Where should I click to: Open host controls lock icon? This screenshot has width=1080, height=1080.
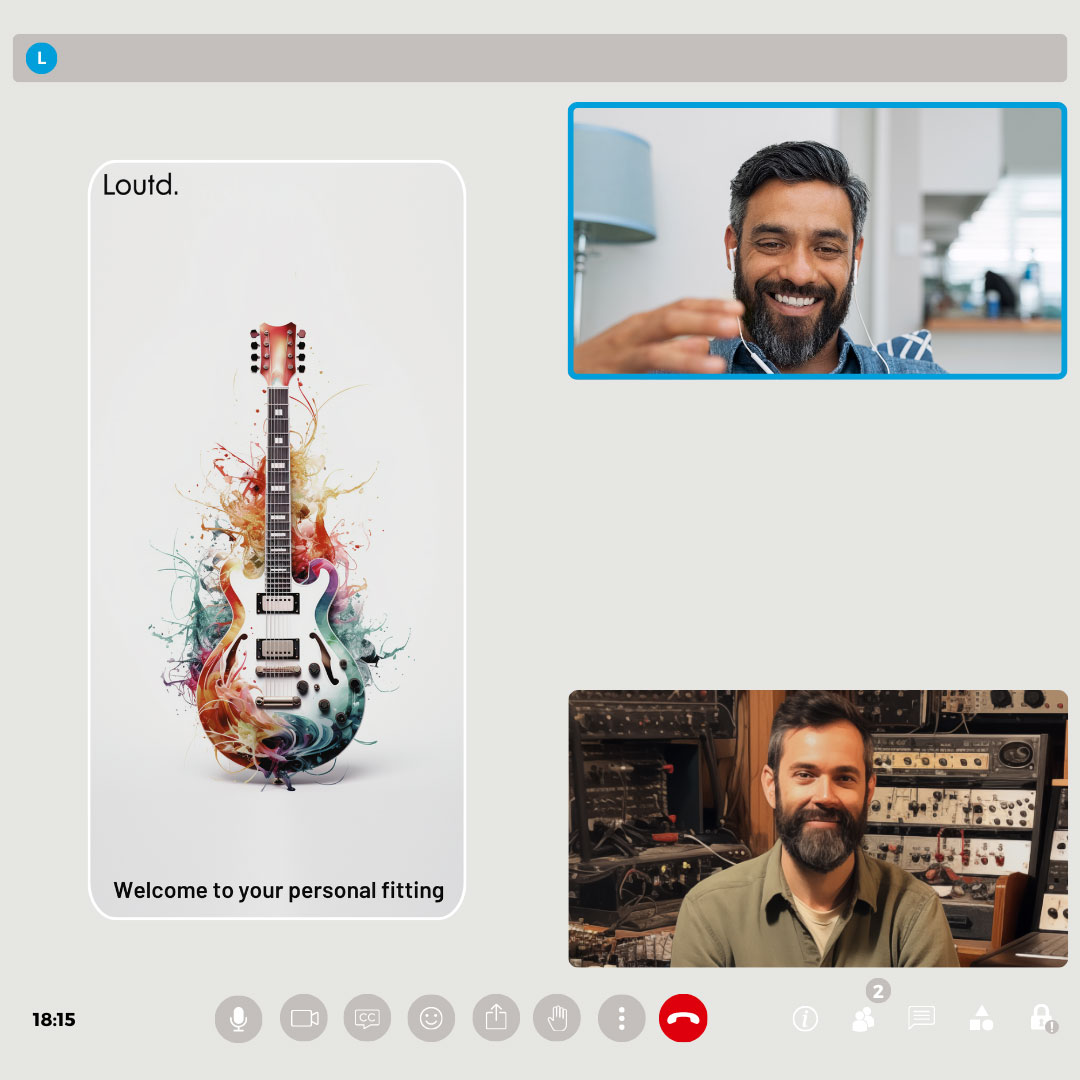pos(1042,1018)
